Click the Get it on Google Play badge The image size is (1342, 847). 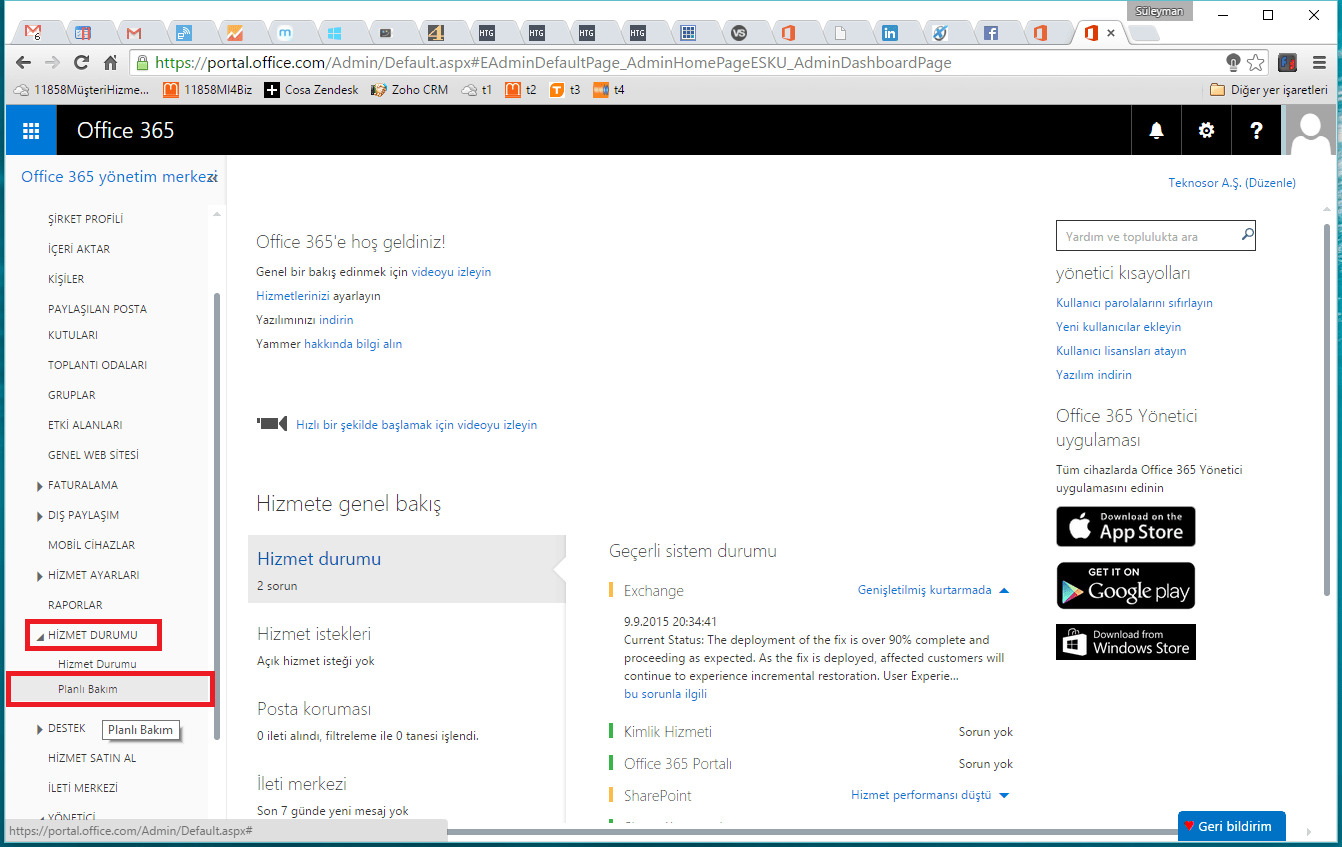pyautogui.click(x=1125, y=585)
